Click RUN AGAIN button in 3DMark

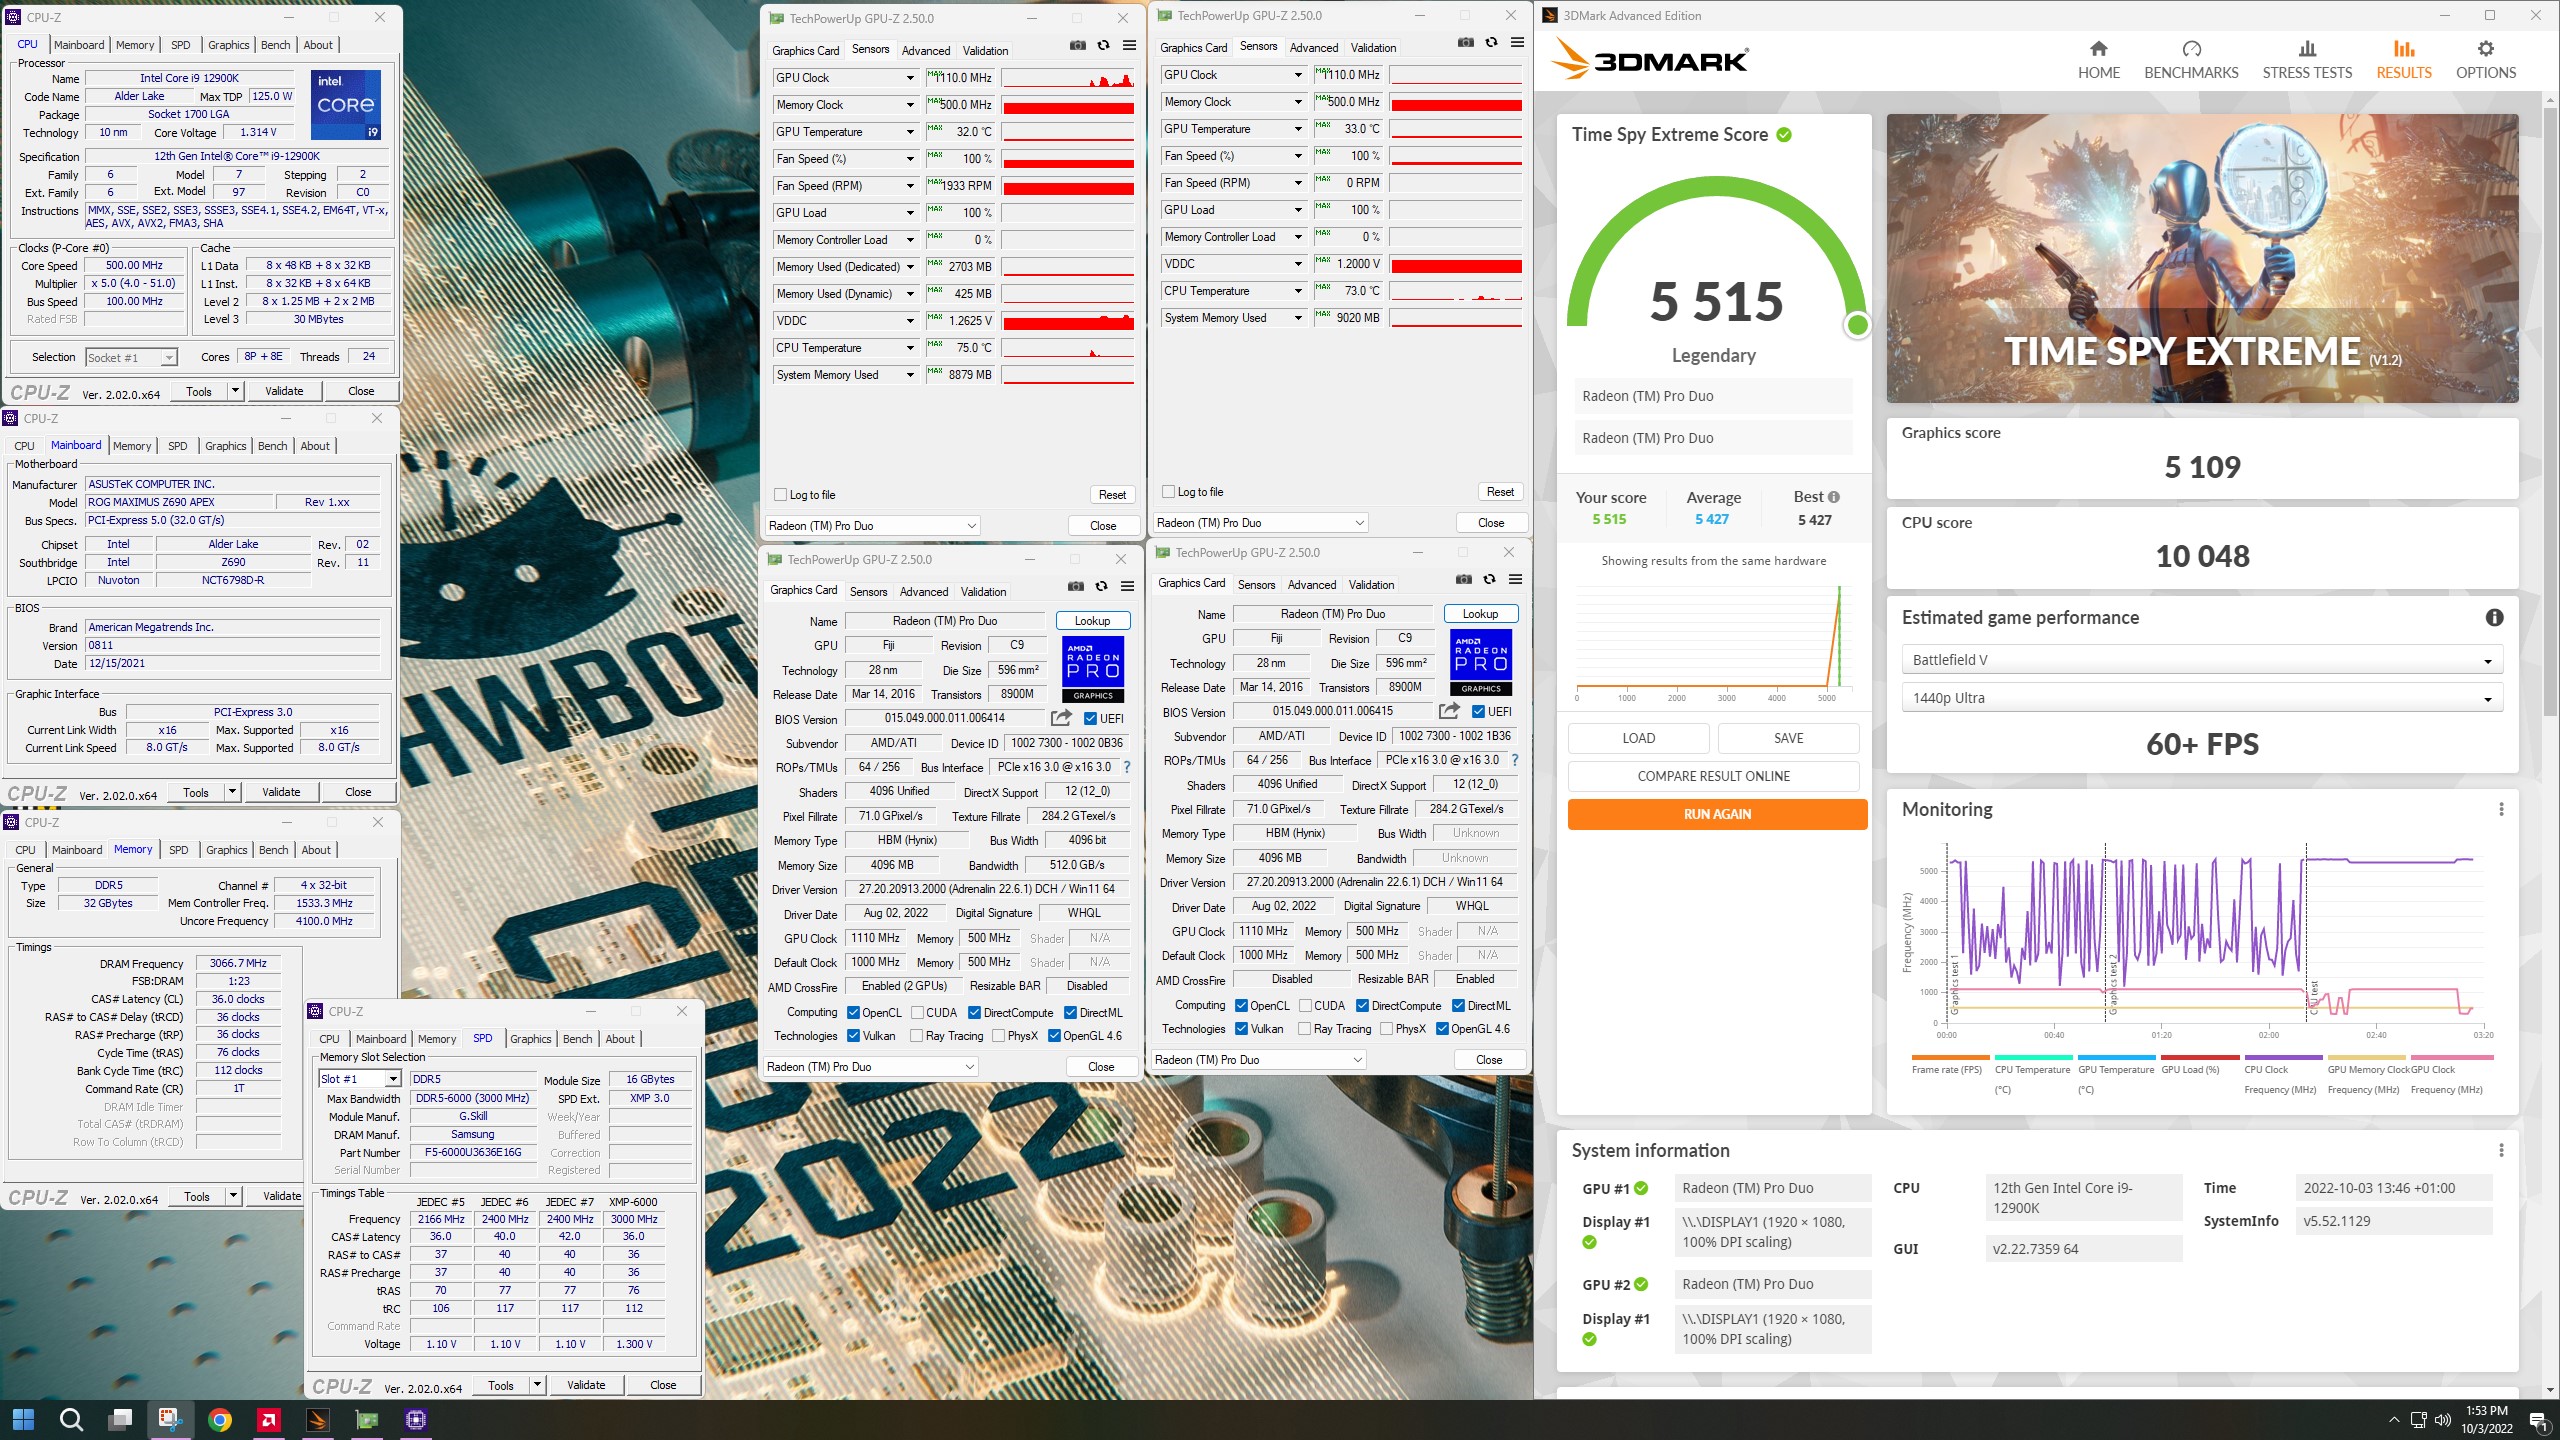1717,814
